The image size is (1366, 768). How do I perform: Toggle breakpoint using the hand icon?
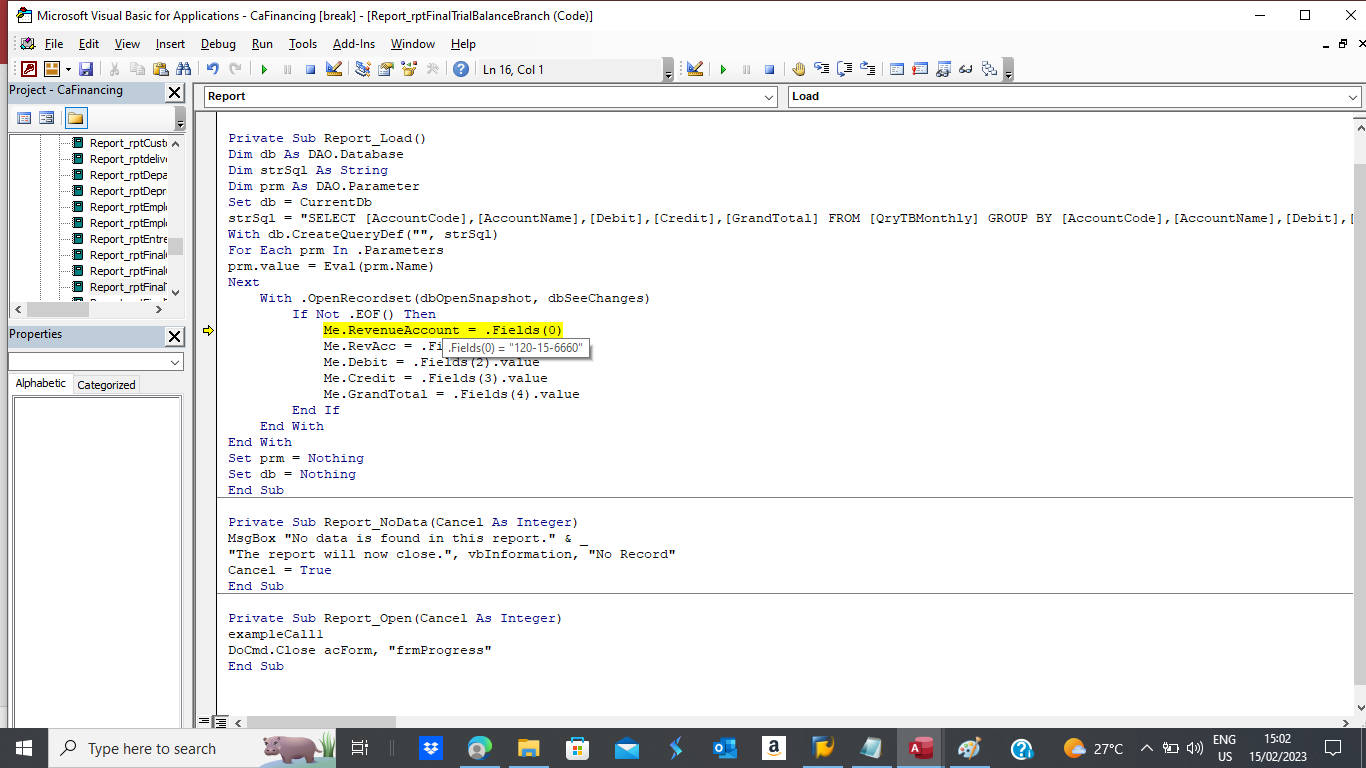click(x=798, y=69)
